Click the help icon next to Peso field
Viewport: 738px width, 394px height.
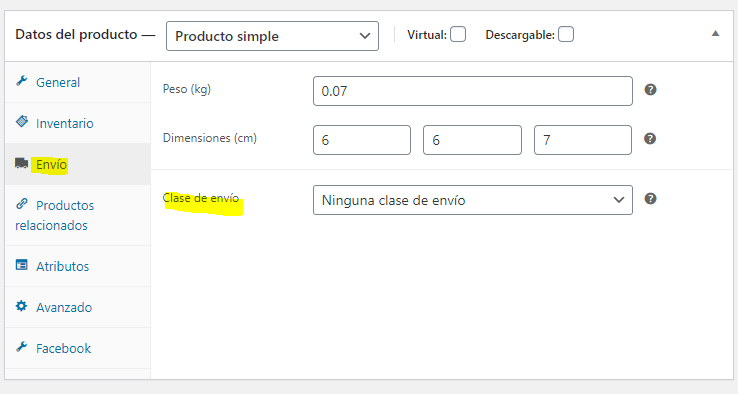650,89
